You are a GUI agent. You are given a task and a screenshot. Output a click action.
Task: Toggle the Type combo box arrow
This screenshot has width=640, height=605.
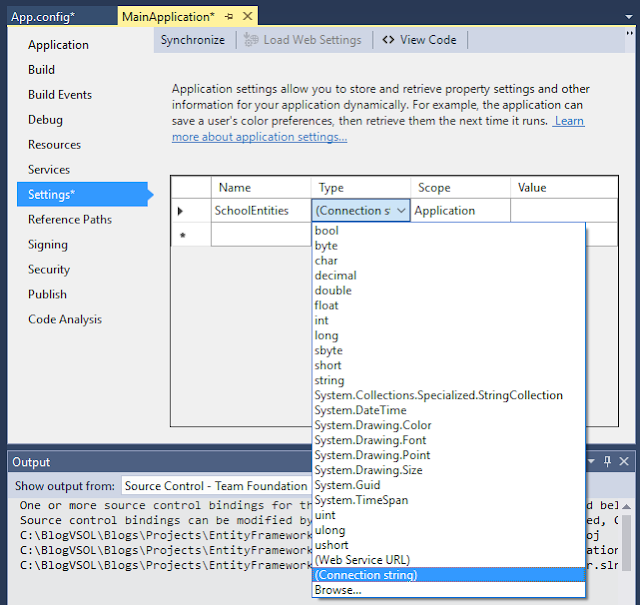401,211
